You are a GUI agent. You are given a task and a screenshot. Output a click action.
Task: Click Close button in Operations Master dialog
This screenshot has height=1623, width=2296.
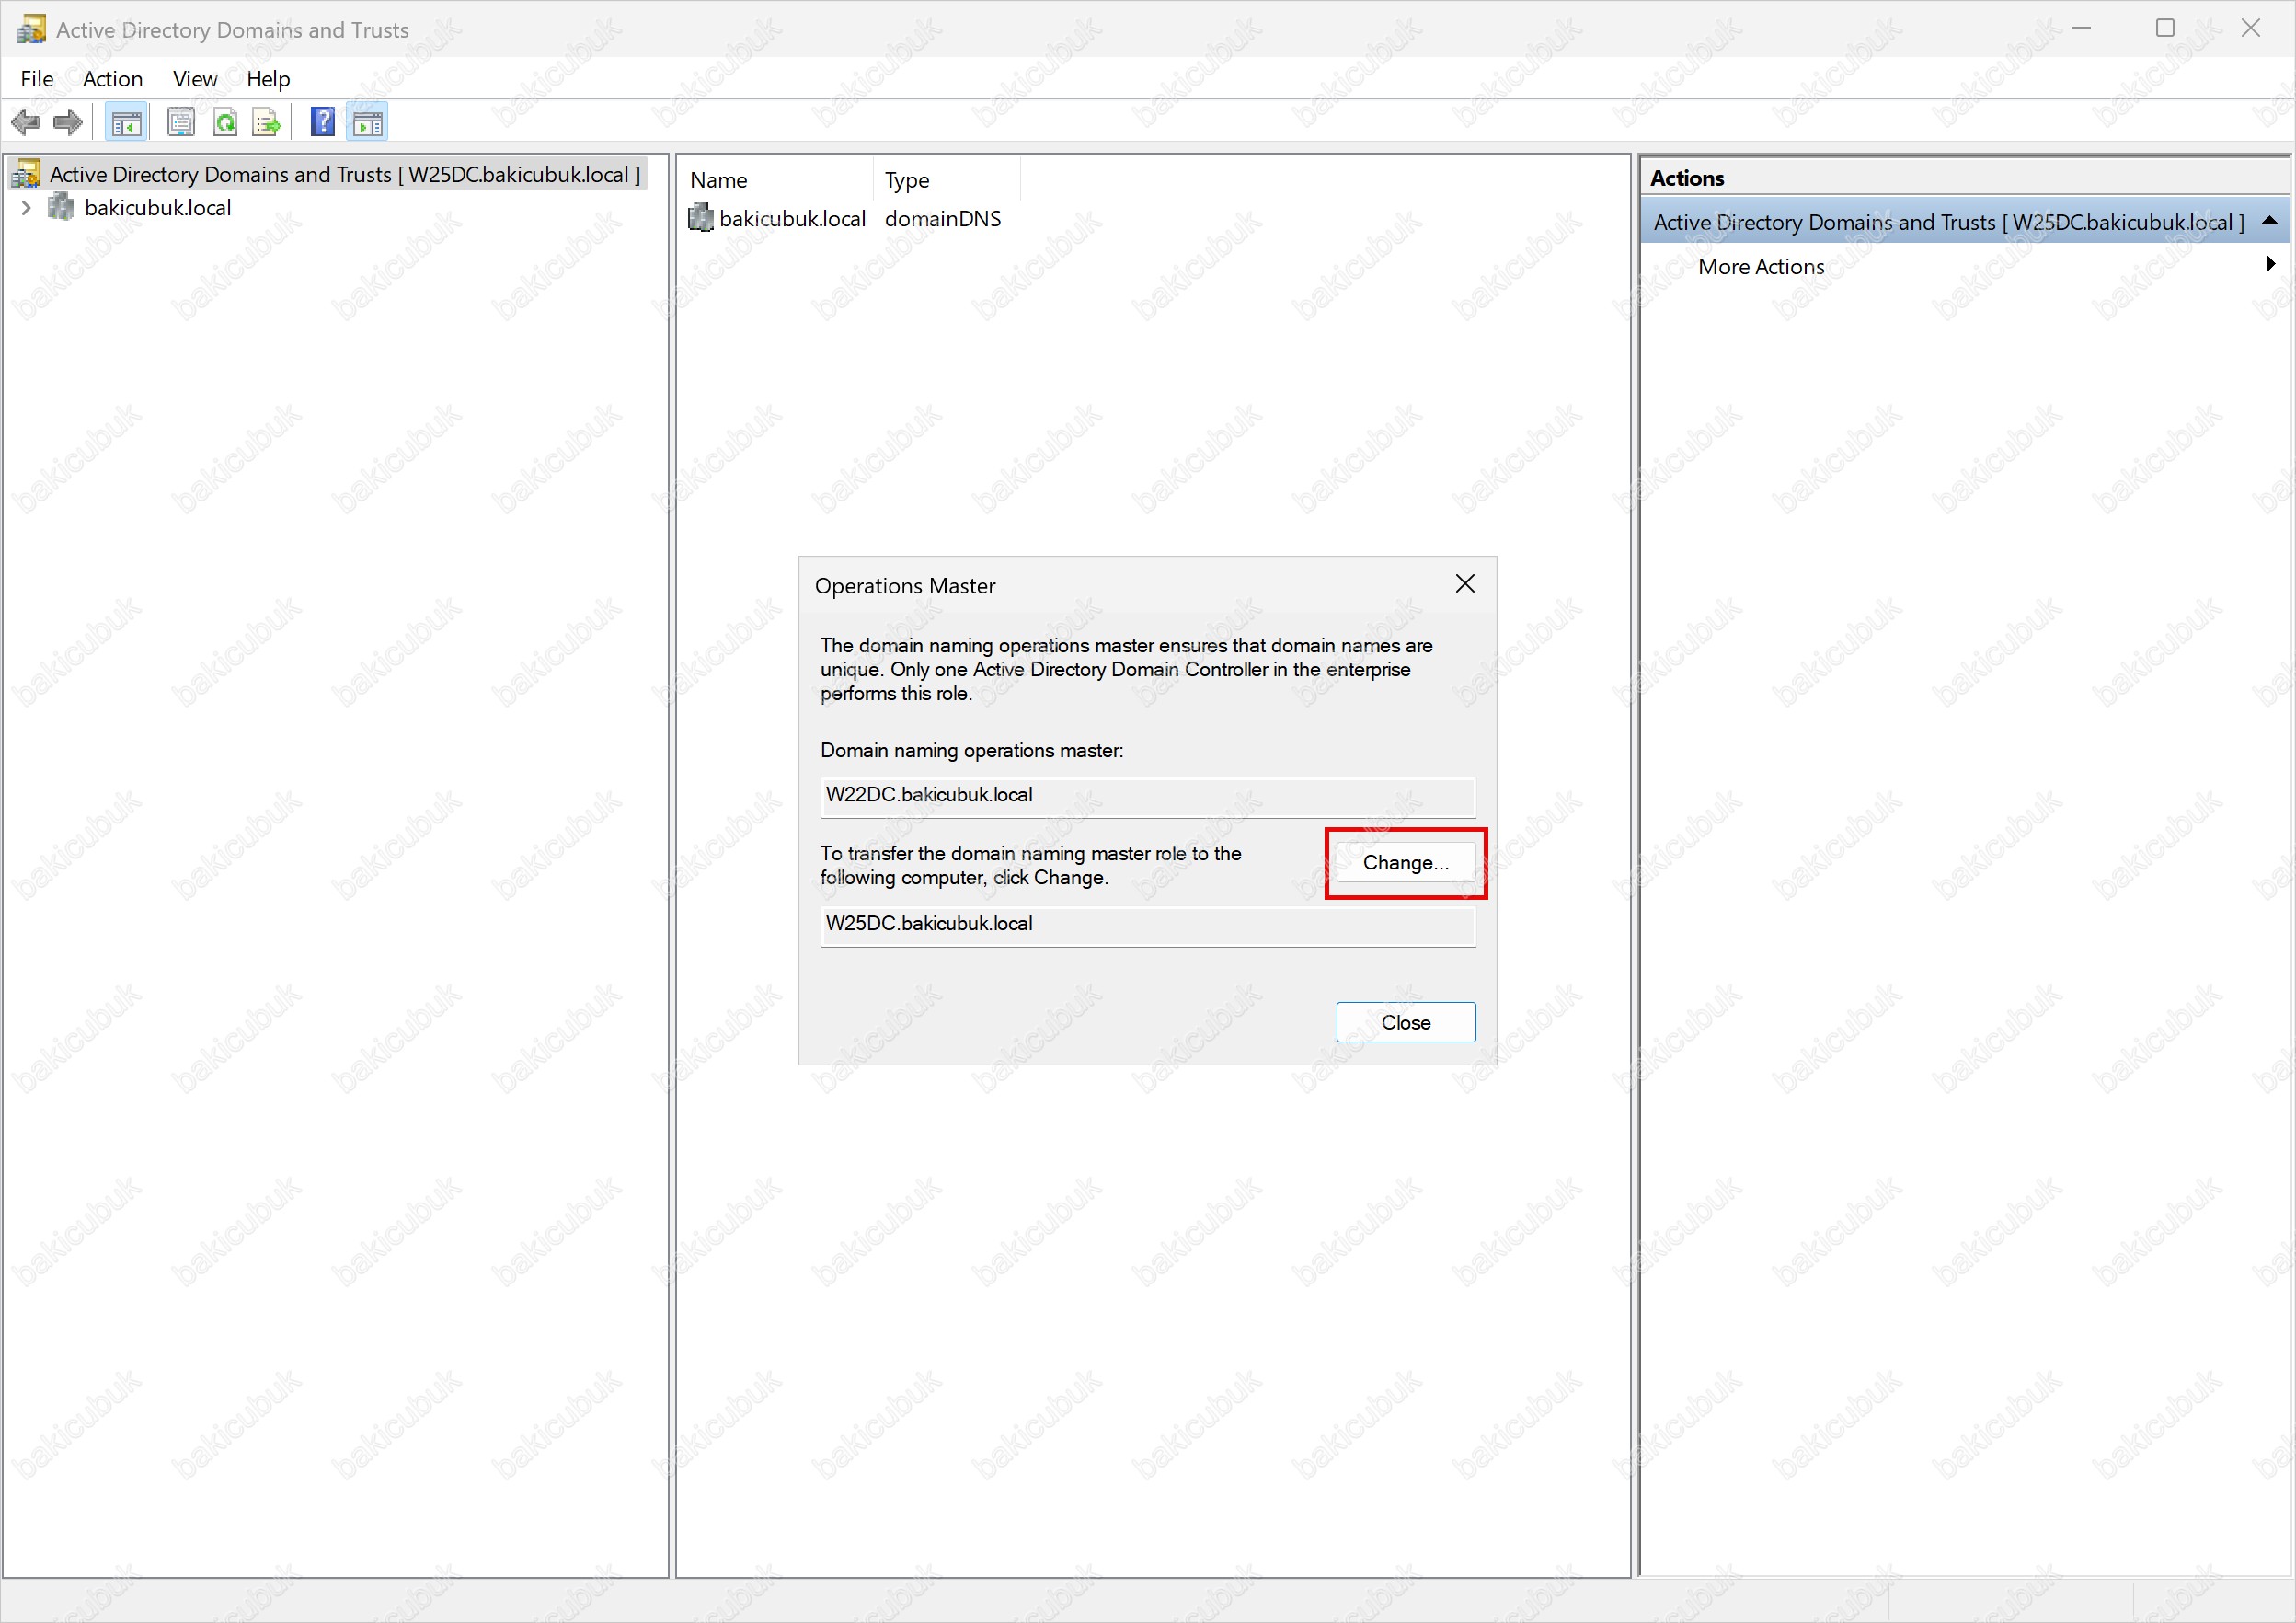pyautogui.click(x=1405, y=1022)
